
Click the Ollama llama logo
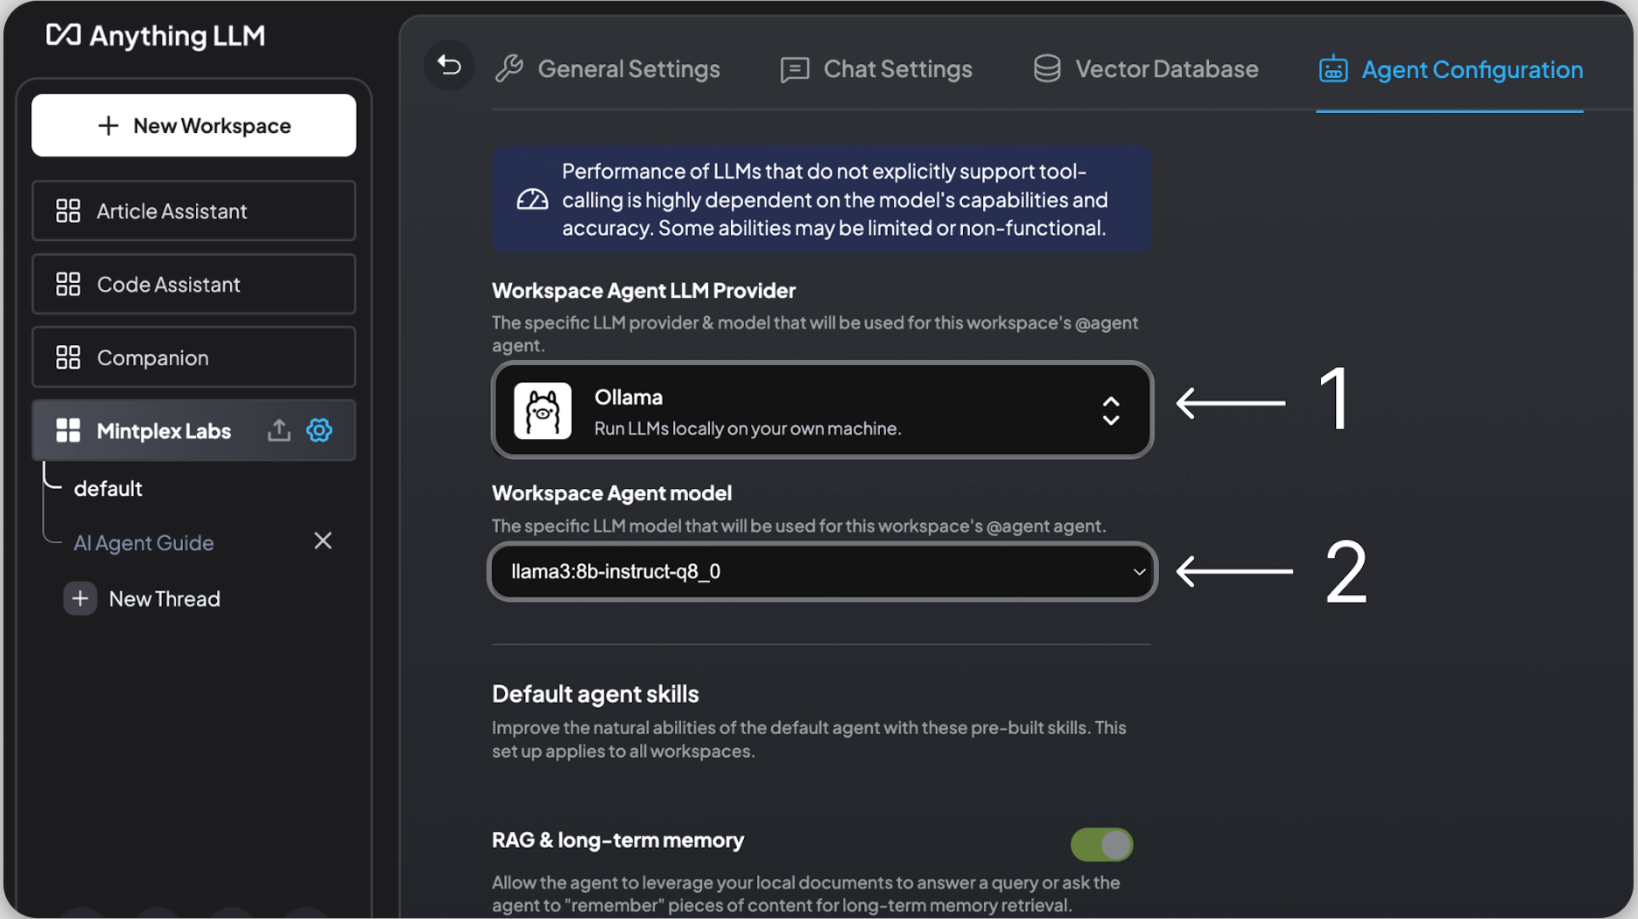coord(543,411)
